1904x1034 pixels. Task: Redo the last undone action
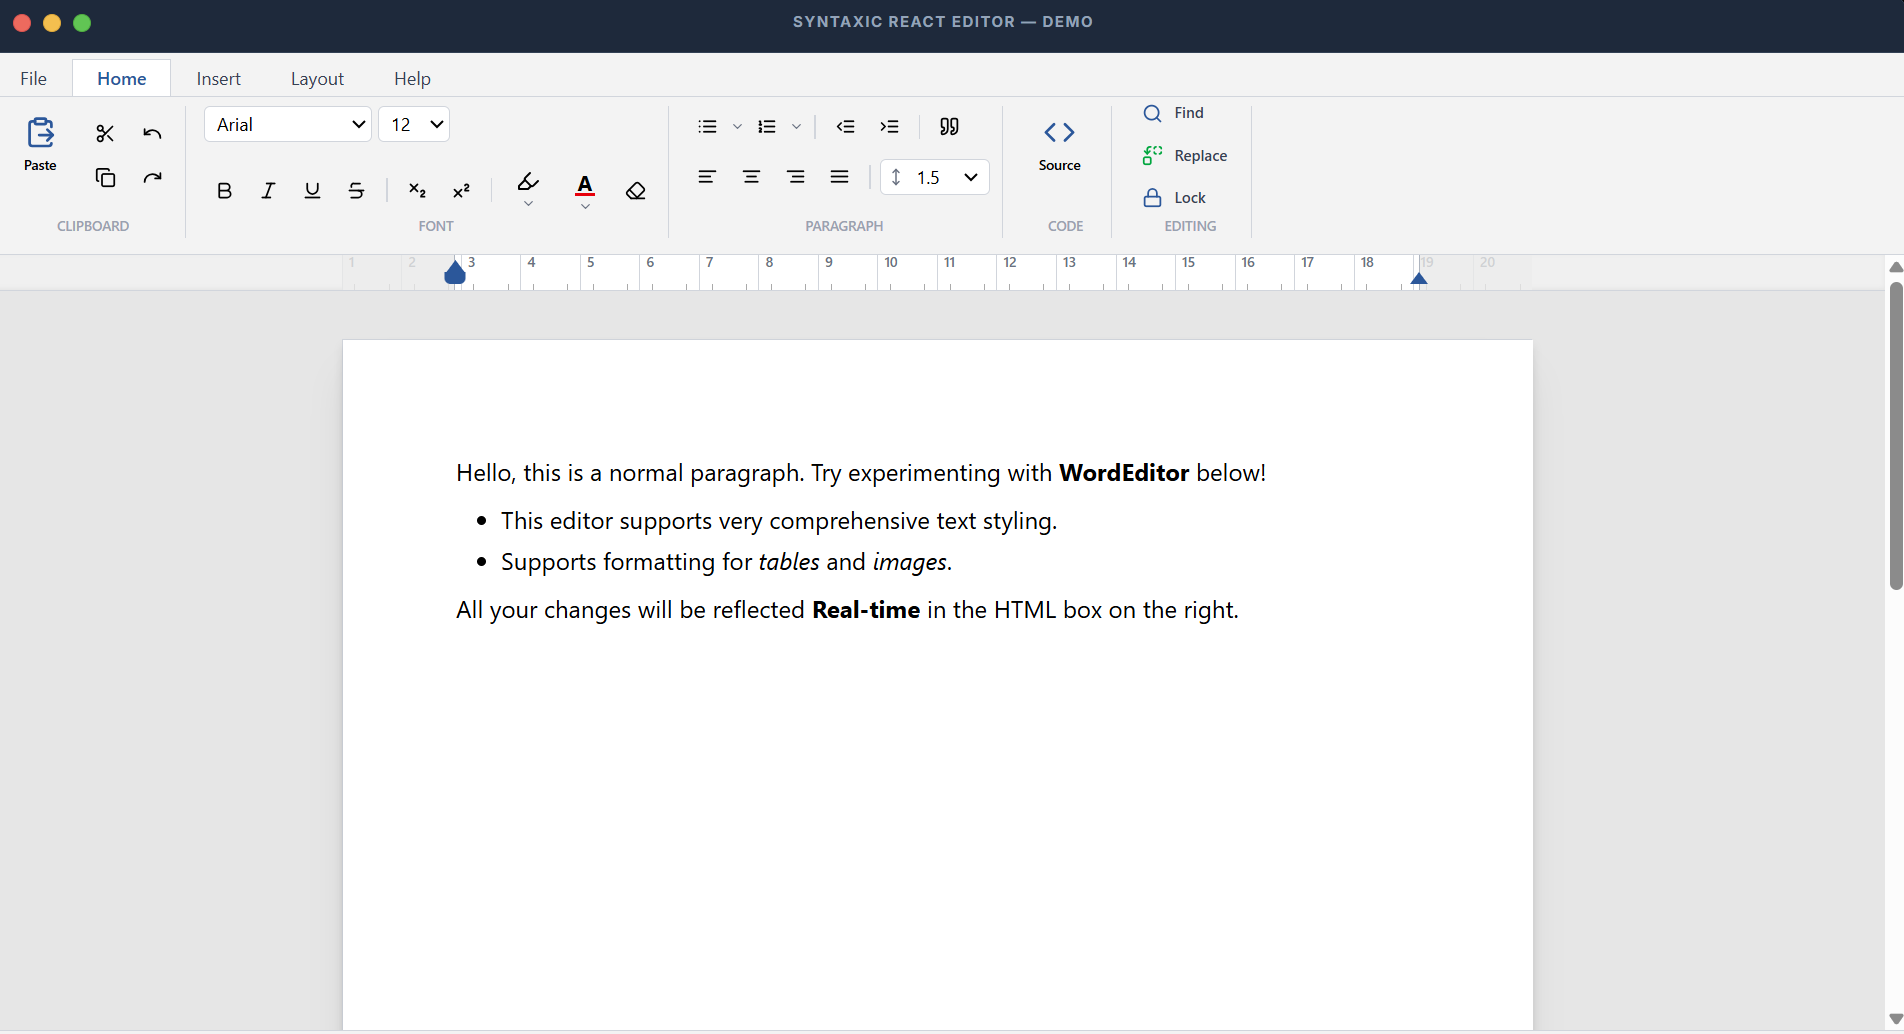click(152, 177)
